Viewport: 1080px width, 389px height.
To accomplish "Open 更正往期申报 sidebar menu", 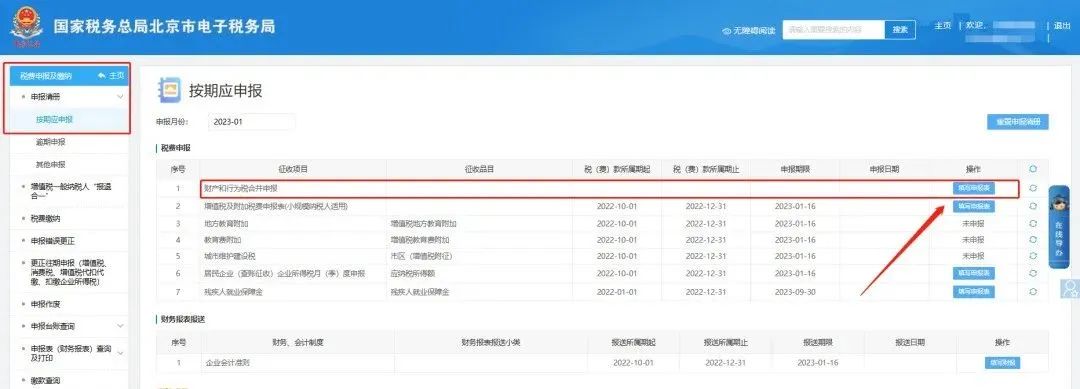I will coord(69,273).
